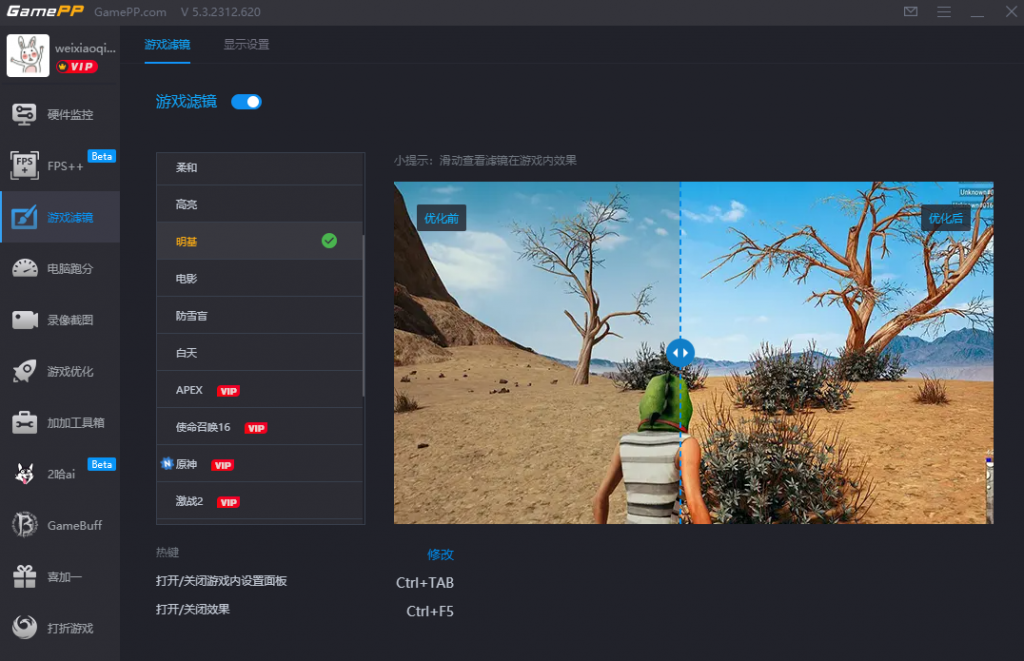Screen dimensions: 1024x661
Task: Open the hamburger menu in title bar
Action: [x=944, y=12]
